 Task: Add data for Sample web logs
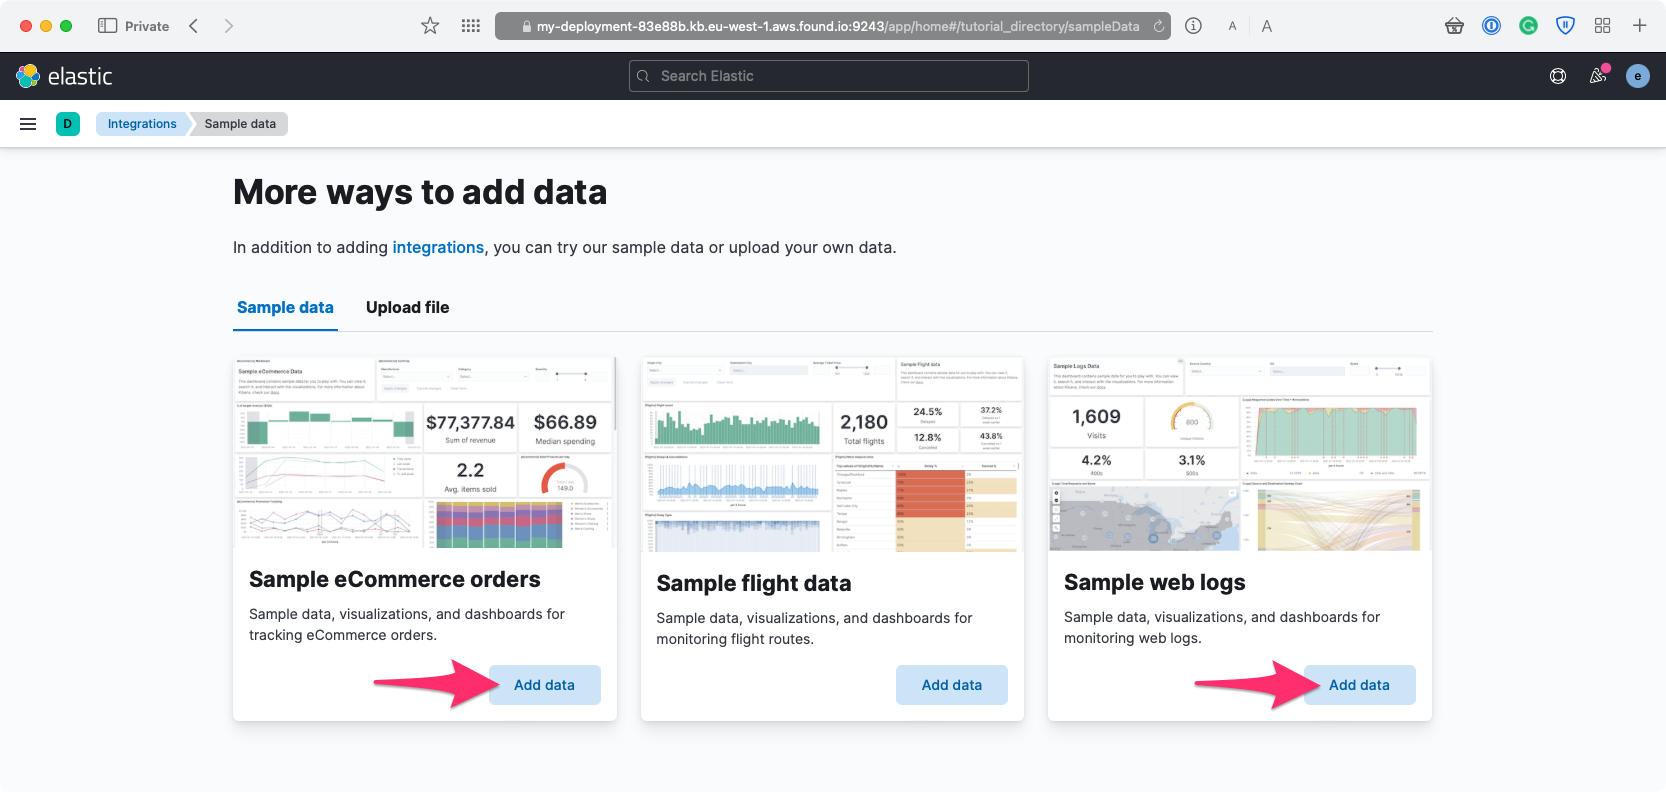pos(1359,685)
